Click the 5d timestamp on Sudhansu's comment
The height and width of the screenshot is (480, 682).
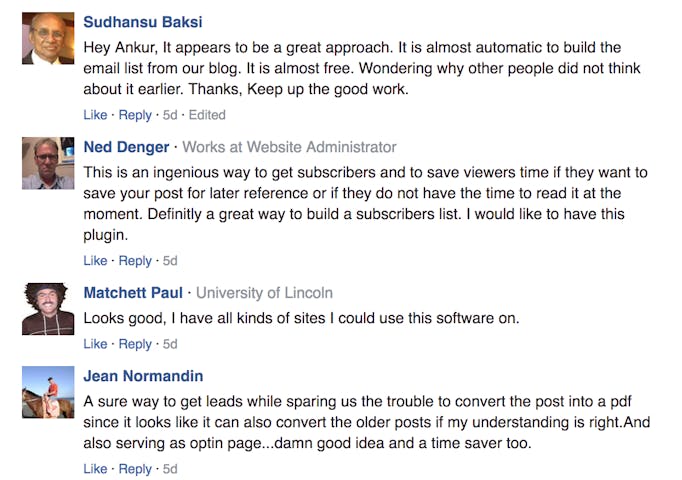click(x=170, y=115)
